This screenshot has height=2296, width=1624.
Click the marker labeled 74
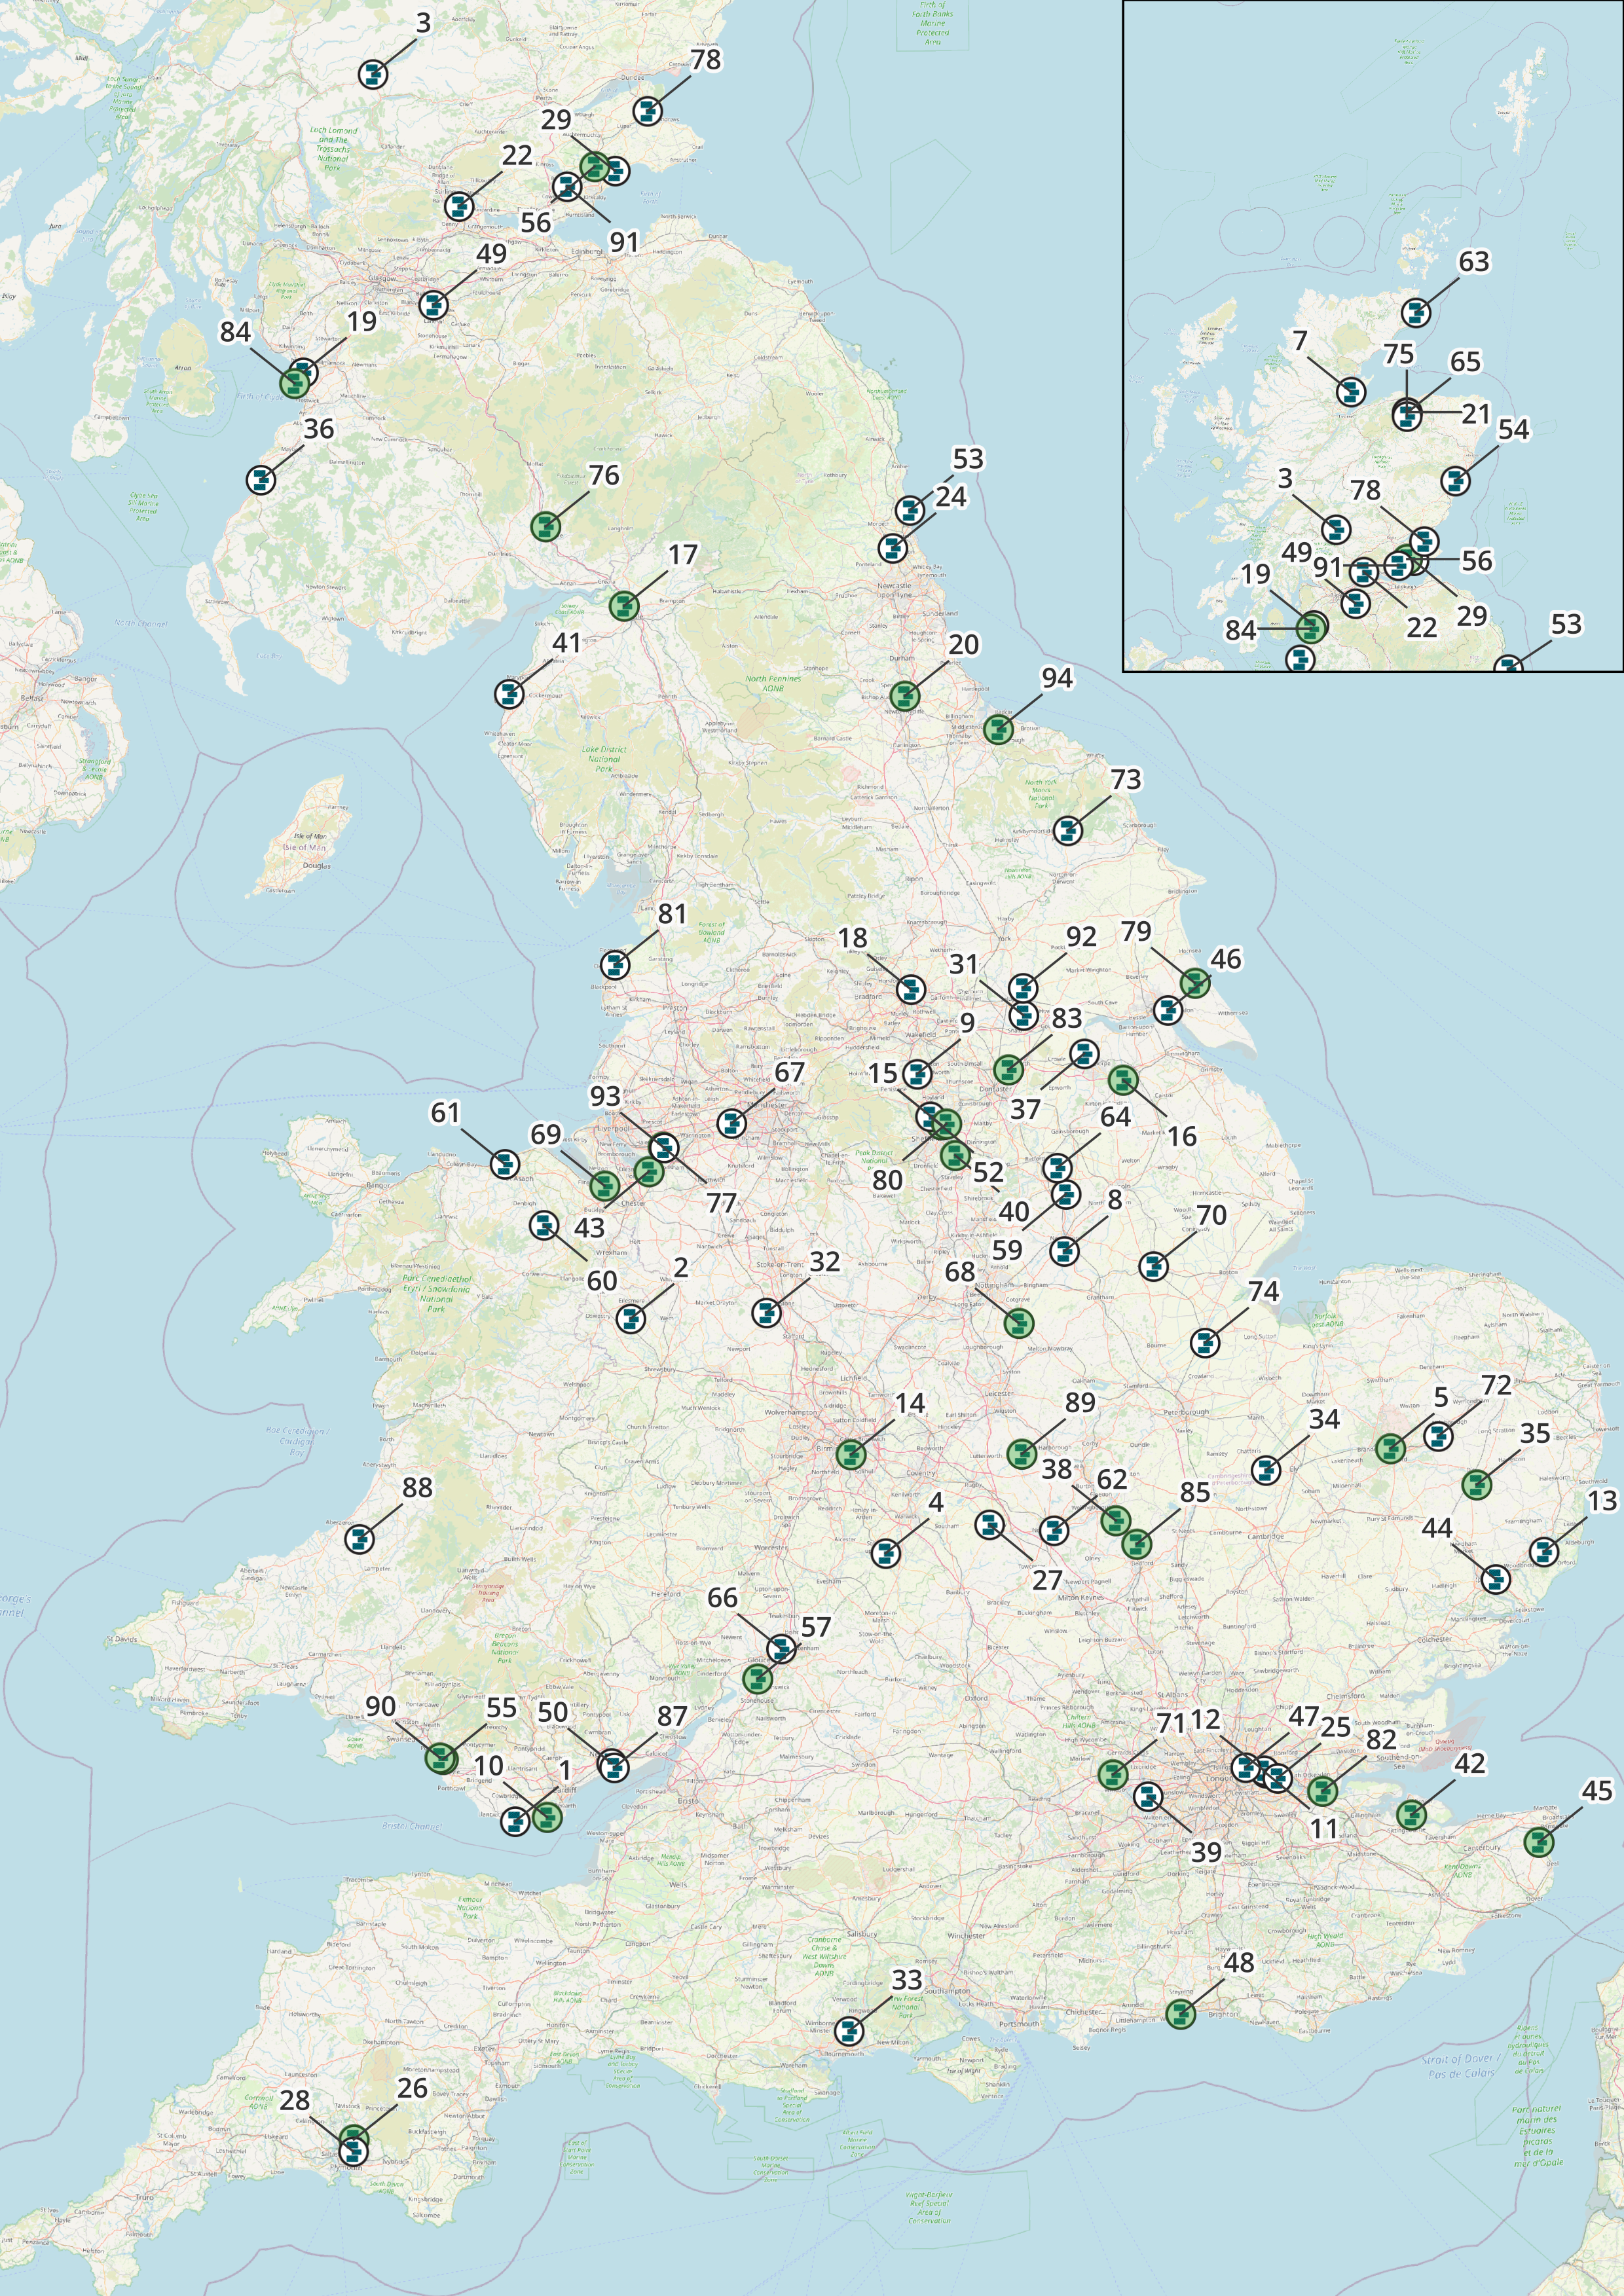click(1206, 1342)
